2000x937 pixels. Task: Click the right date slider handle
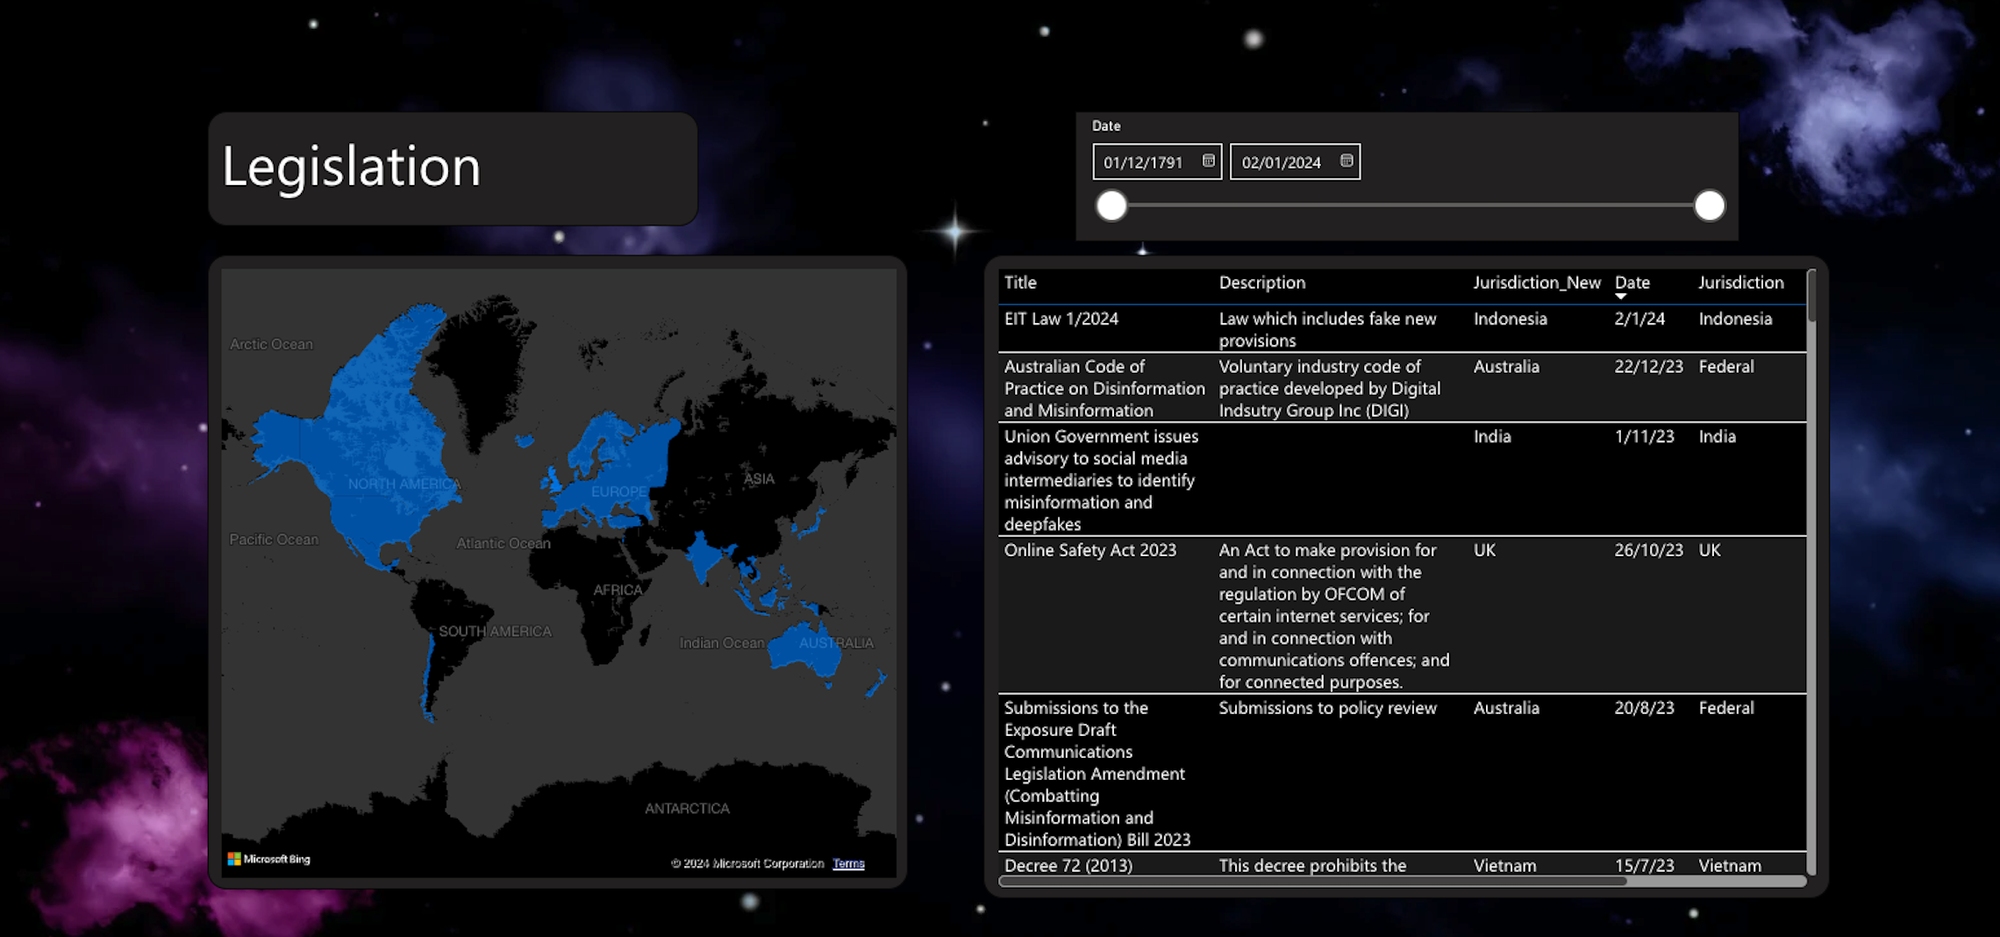pyautogui.click(x=1709, y=206)
